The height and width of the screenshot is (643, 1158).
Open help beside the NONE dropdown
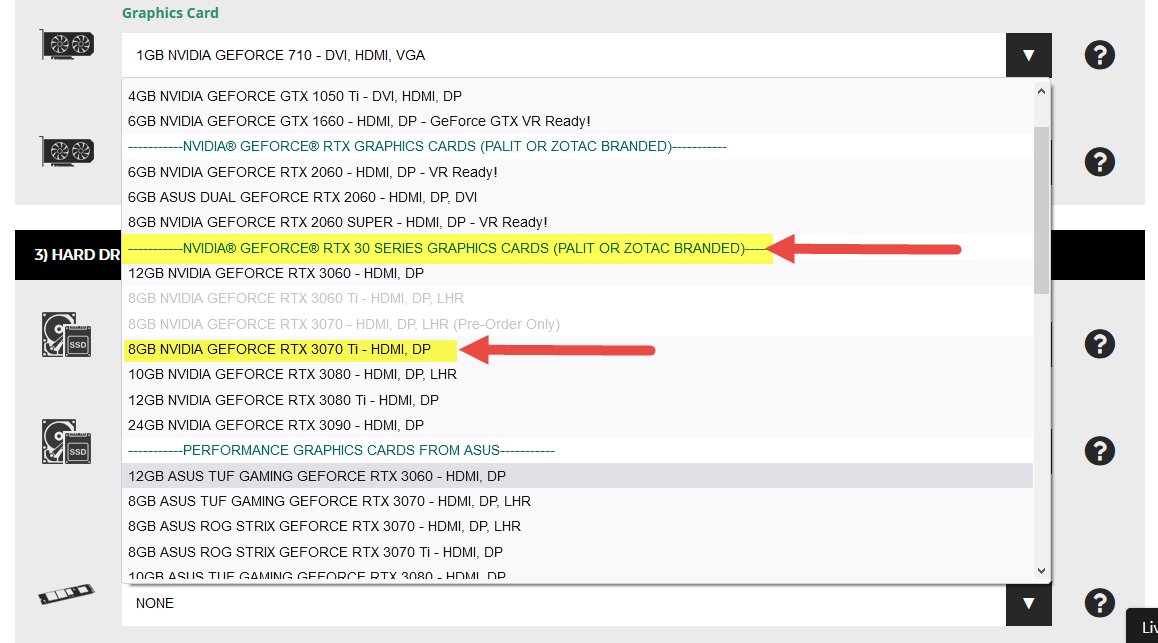click(x=1100, y=603)
